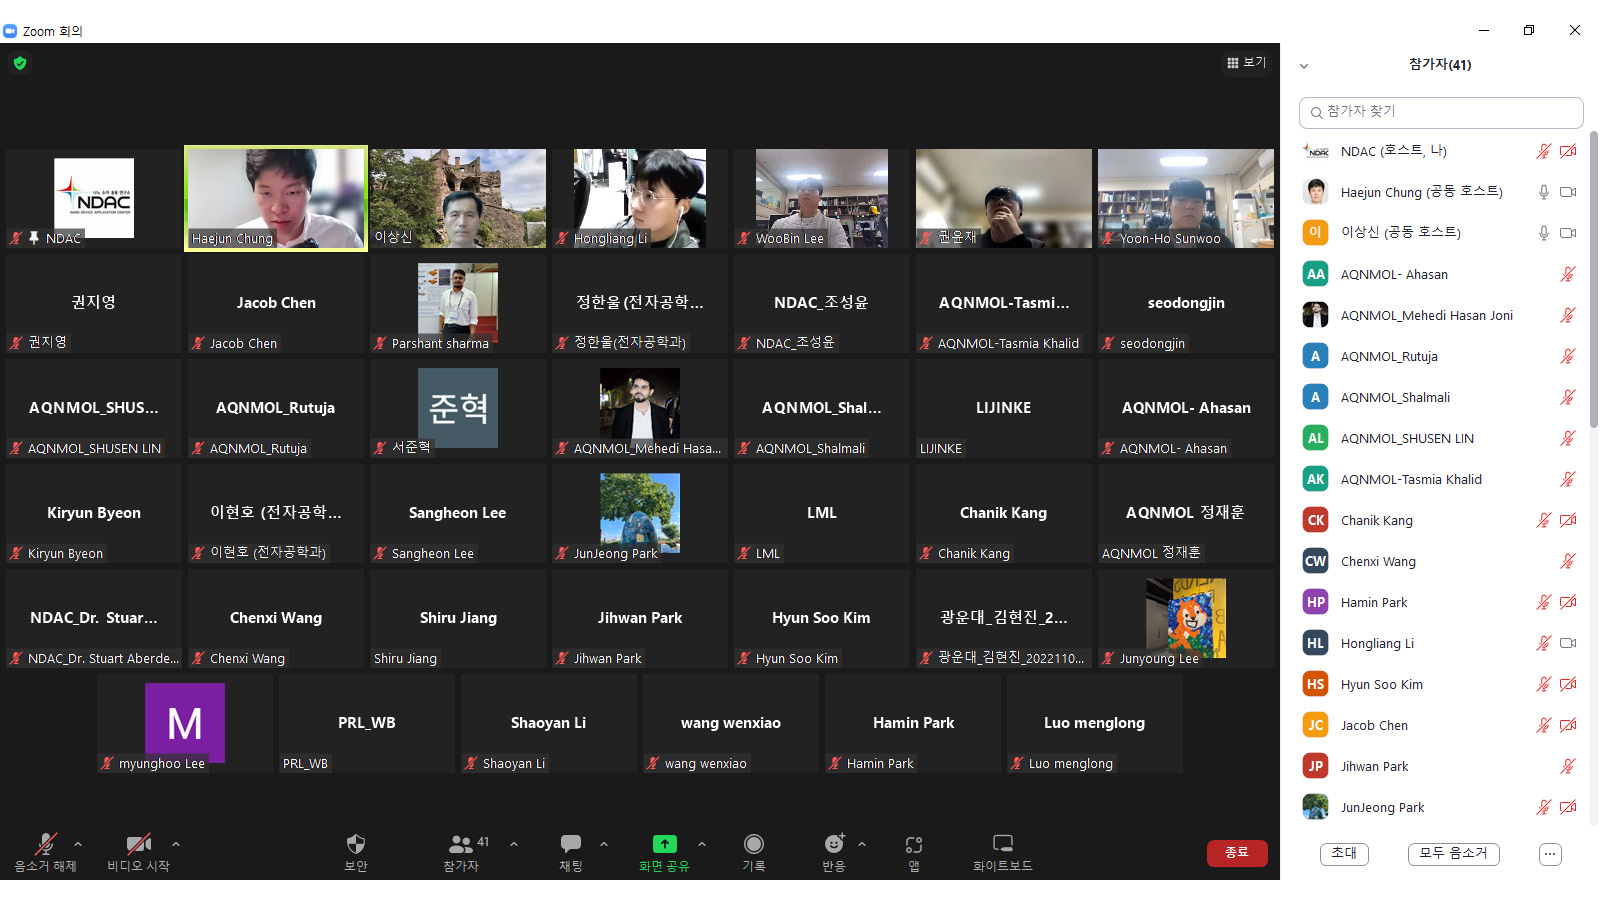The width and height of the screenshot is (1600, 900).
Task: Click muted mic icon for AQNMOL- Ahasan
Action: (x=1568, y=274)
